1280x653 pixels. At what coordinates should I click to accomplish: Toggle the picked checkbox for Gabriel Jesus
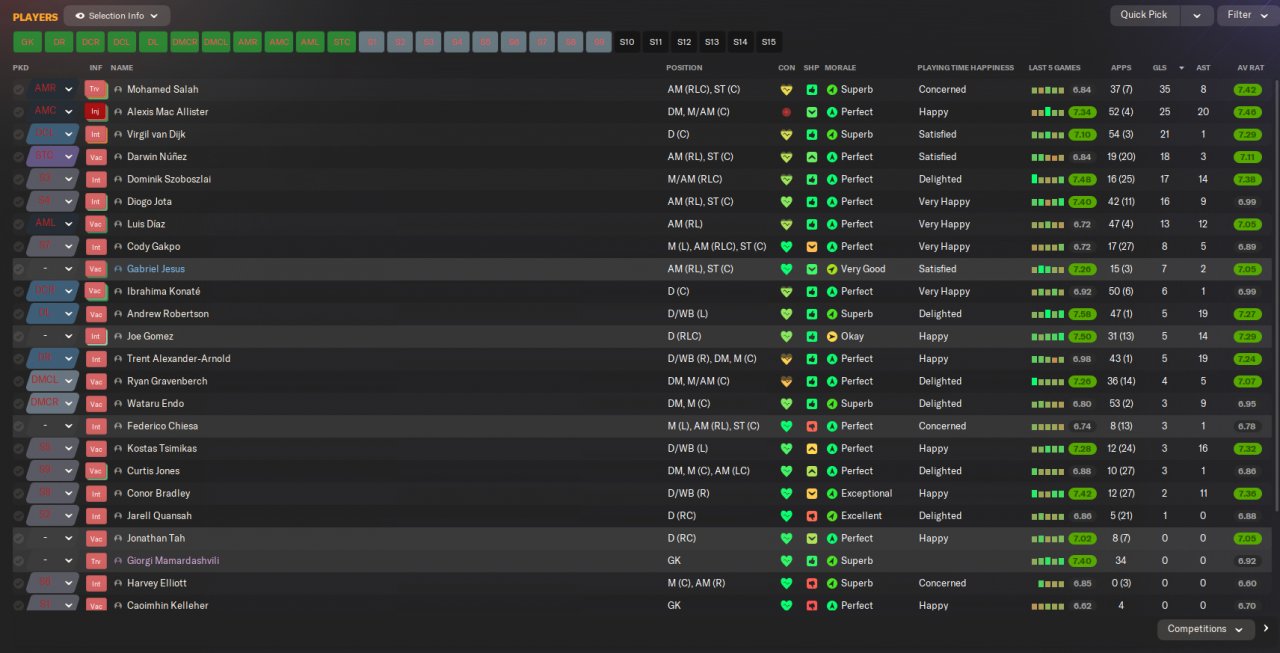(x=18, y=269)
